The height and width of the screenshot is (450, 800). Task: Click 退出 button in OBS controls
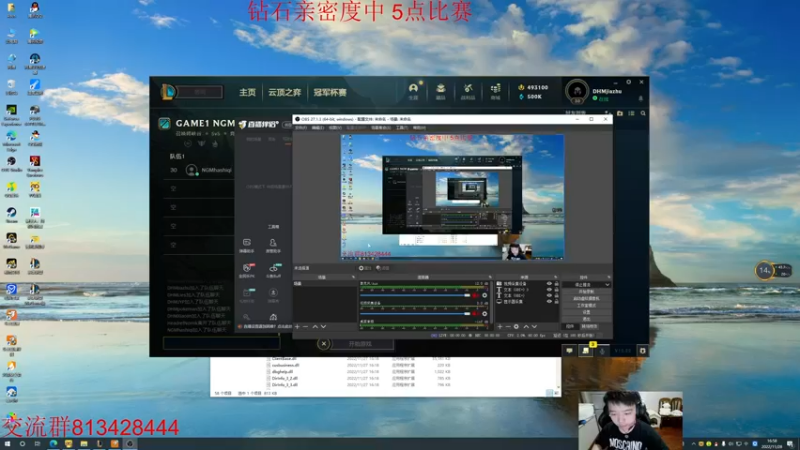coord(586,318)
